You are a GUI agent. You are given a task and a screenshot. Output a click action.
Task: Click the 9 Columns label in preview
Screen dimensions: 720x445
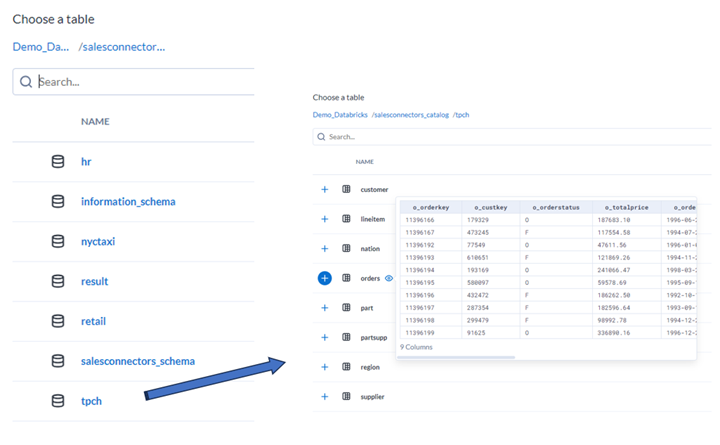(416, 347)
